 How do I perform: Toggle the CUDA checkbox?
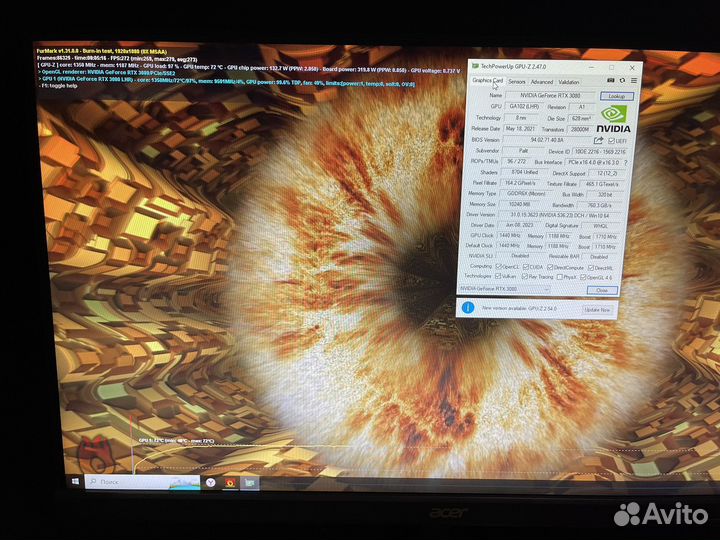526,267
